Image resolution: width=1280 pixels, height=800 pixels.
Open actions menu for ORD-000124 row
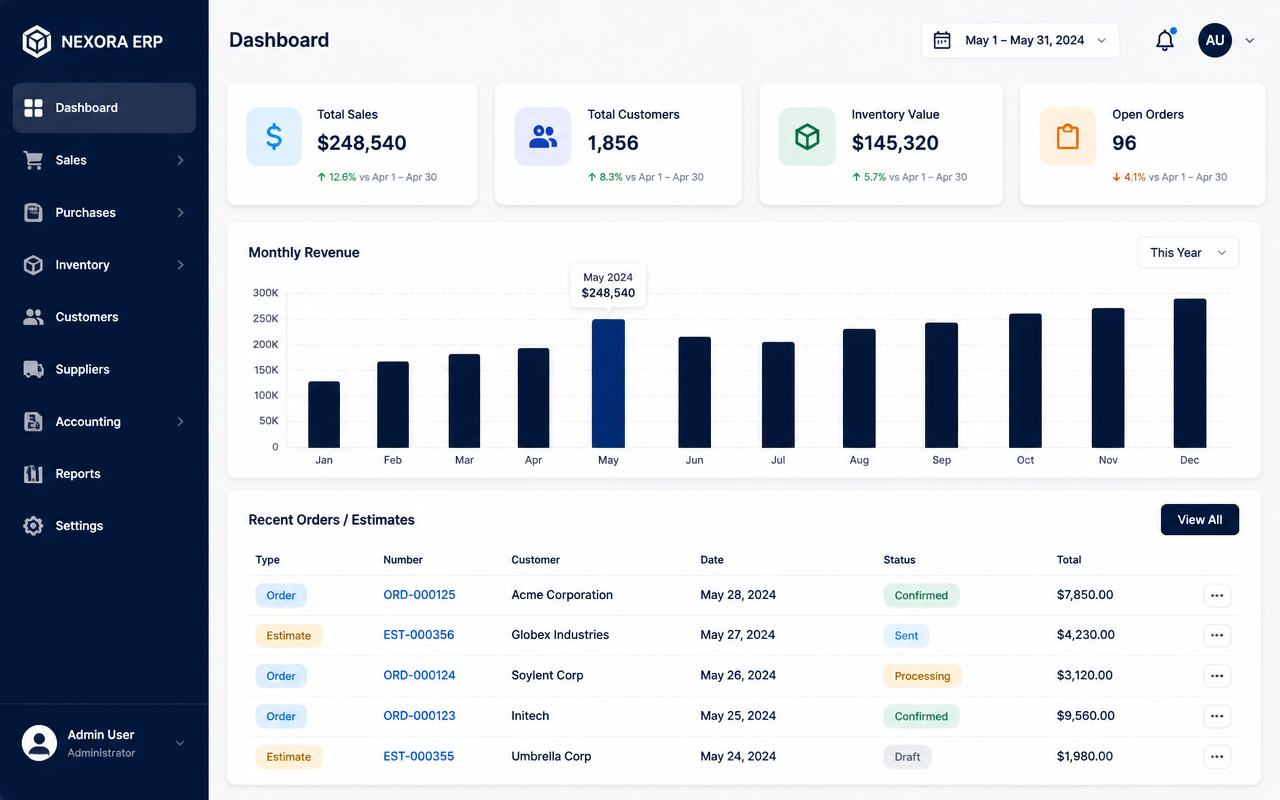point(1217,676)
